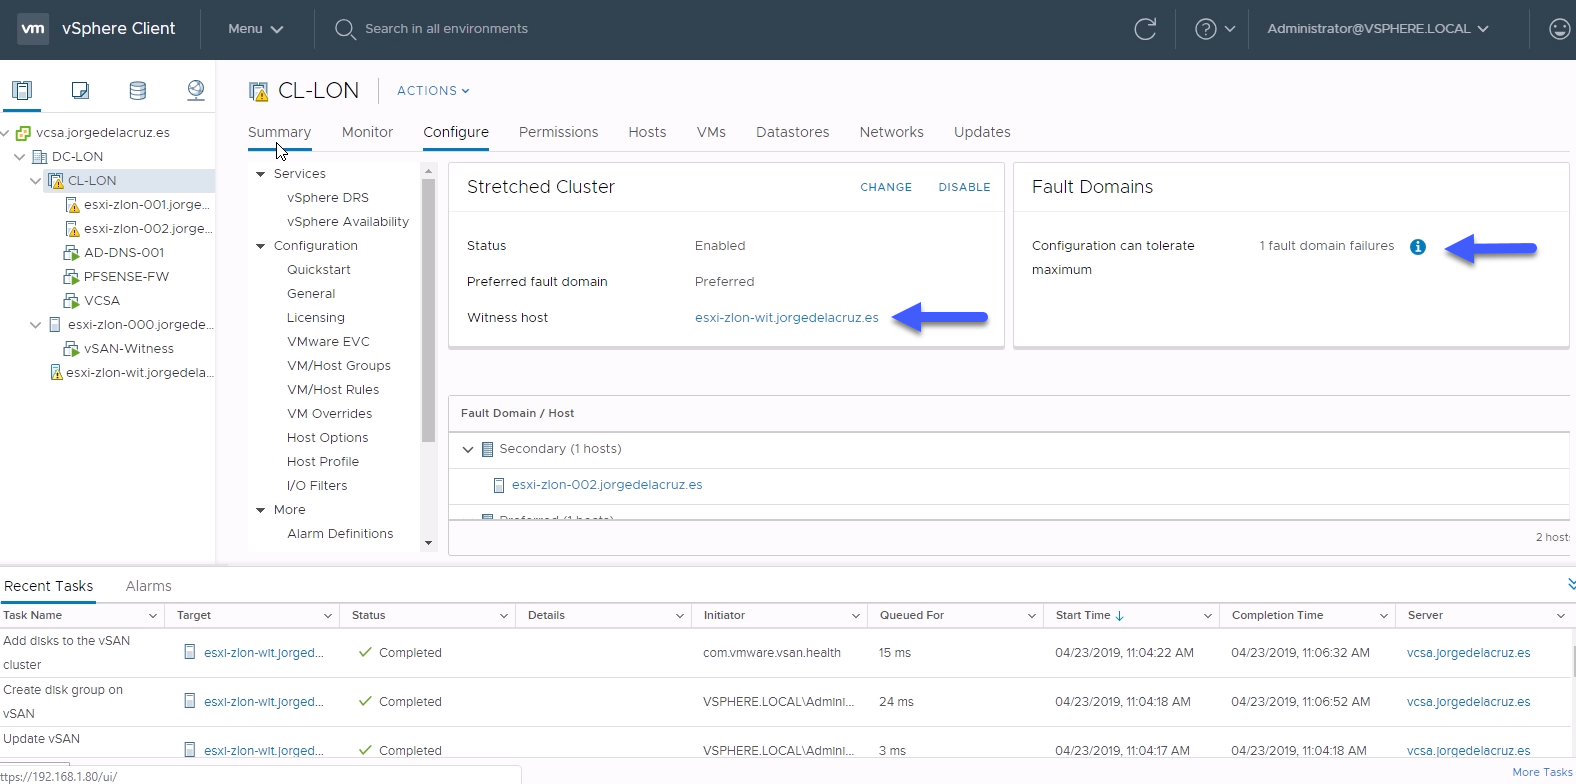The width and height of the screenshot is (1576, 784).
Task: Click vcsa.jorgedelacruz.es vCenter icon
Action: click(x=23, y=133)
